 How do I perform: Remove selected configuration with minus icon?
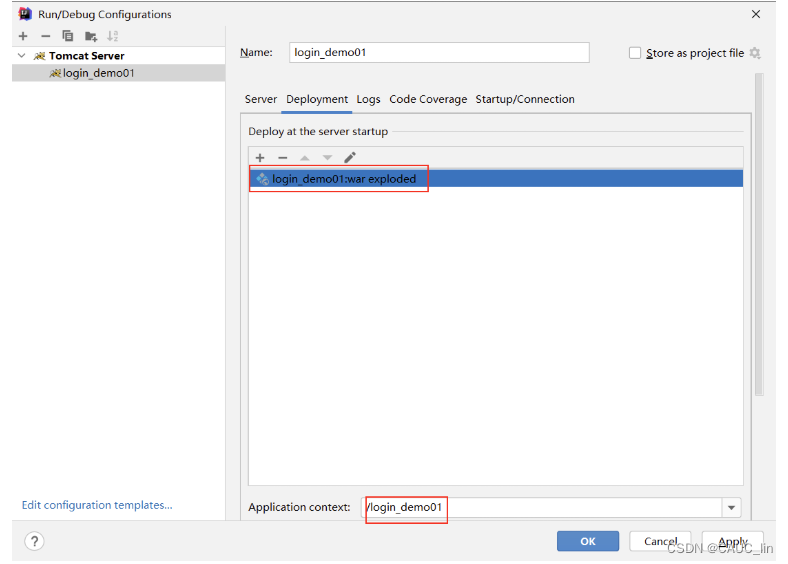[46, 36]
